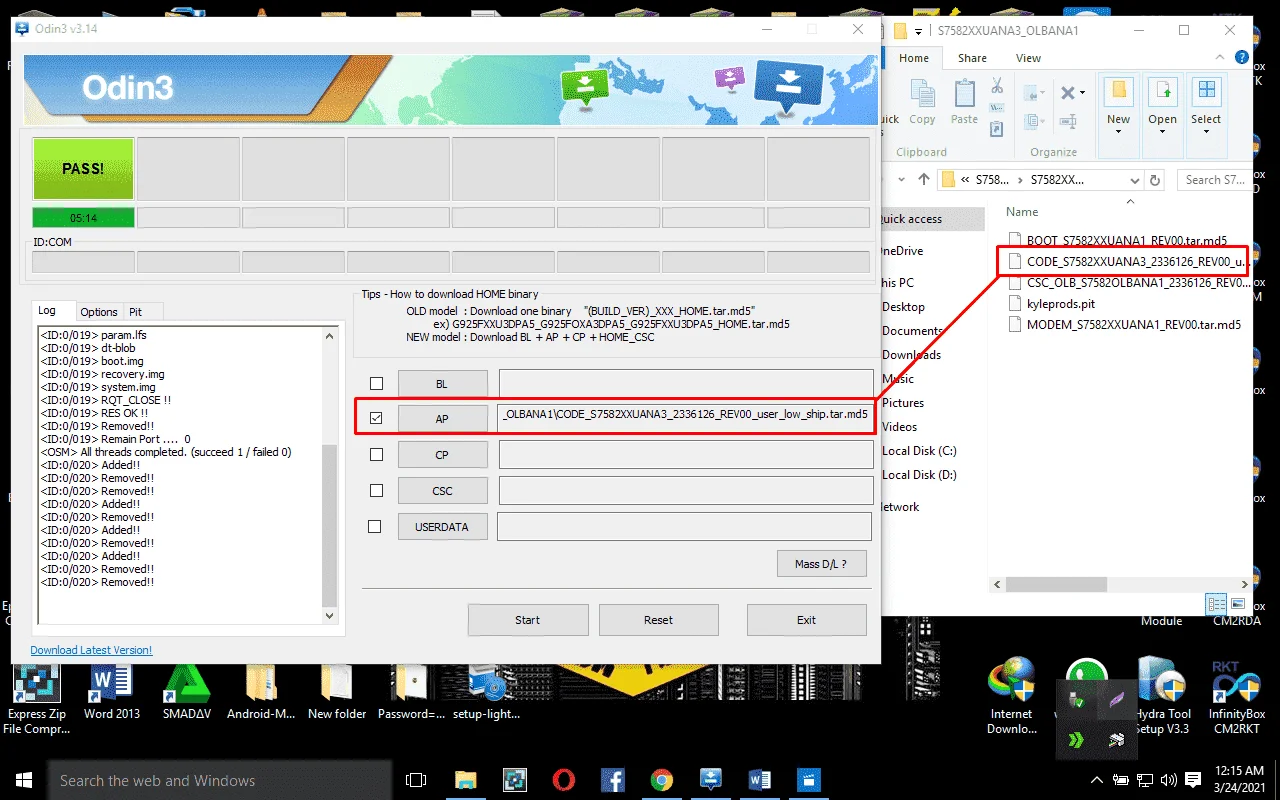The width and height of the screenshot is (1280, 800).
Task: Select BOOT_S7582XXUANA1_REV00.tar.md5 file
Action: tap(1117, 240)
